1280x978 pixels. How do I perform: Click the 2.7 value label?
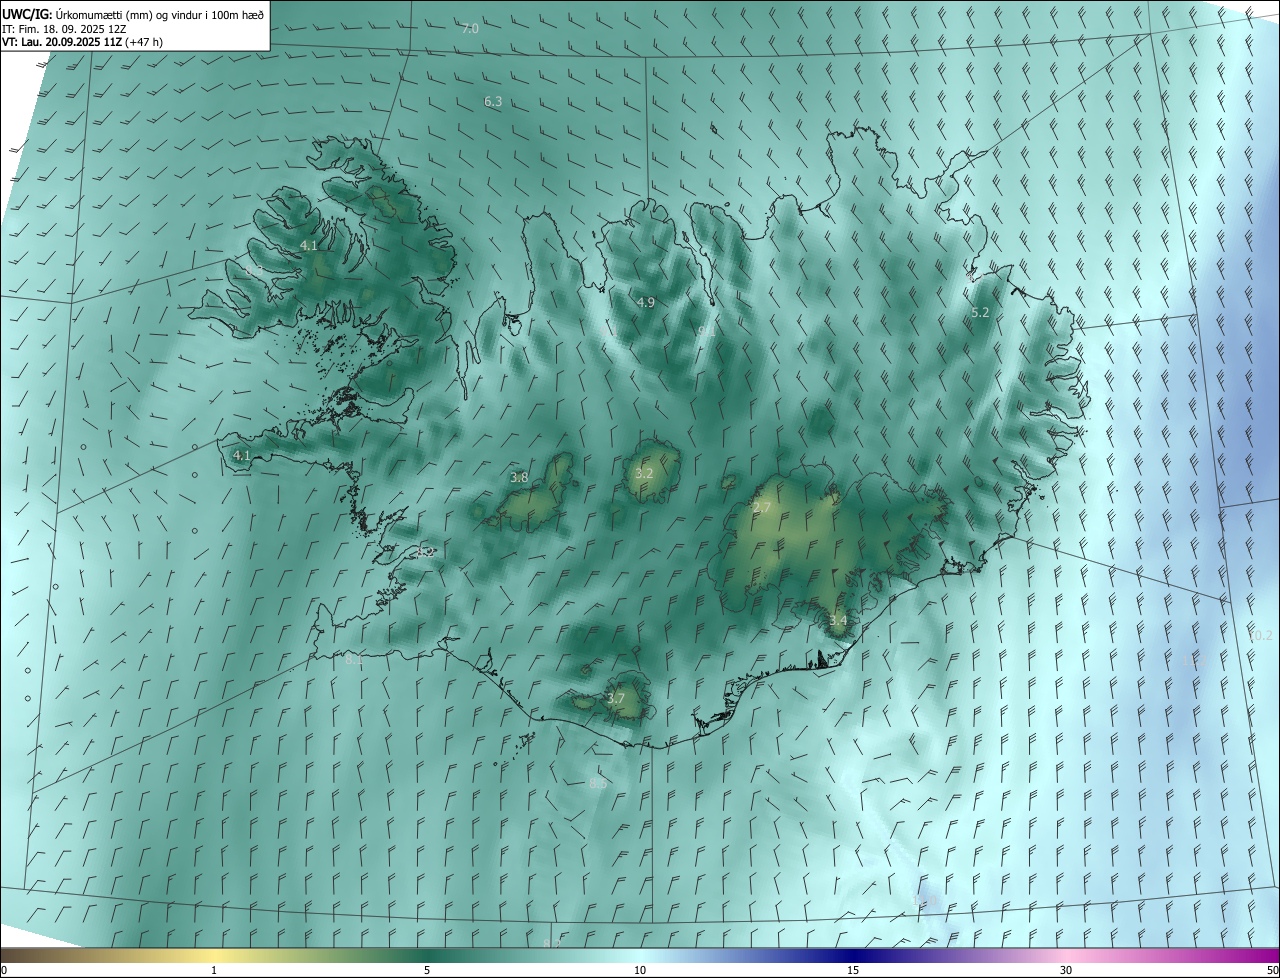[x=762, y=509]
